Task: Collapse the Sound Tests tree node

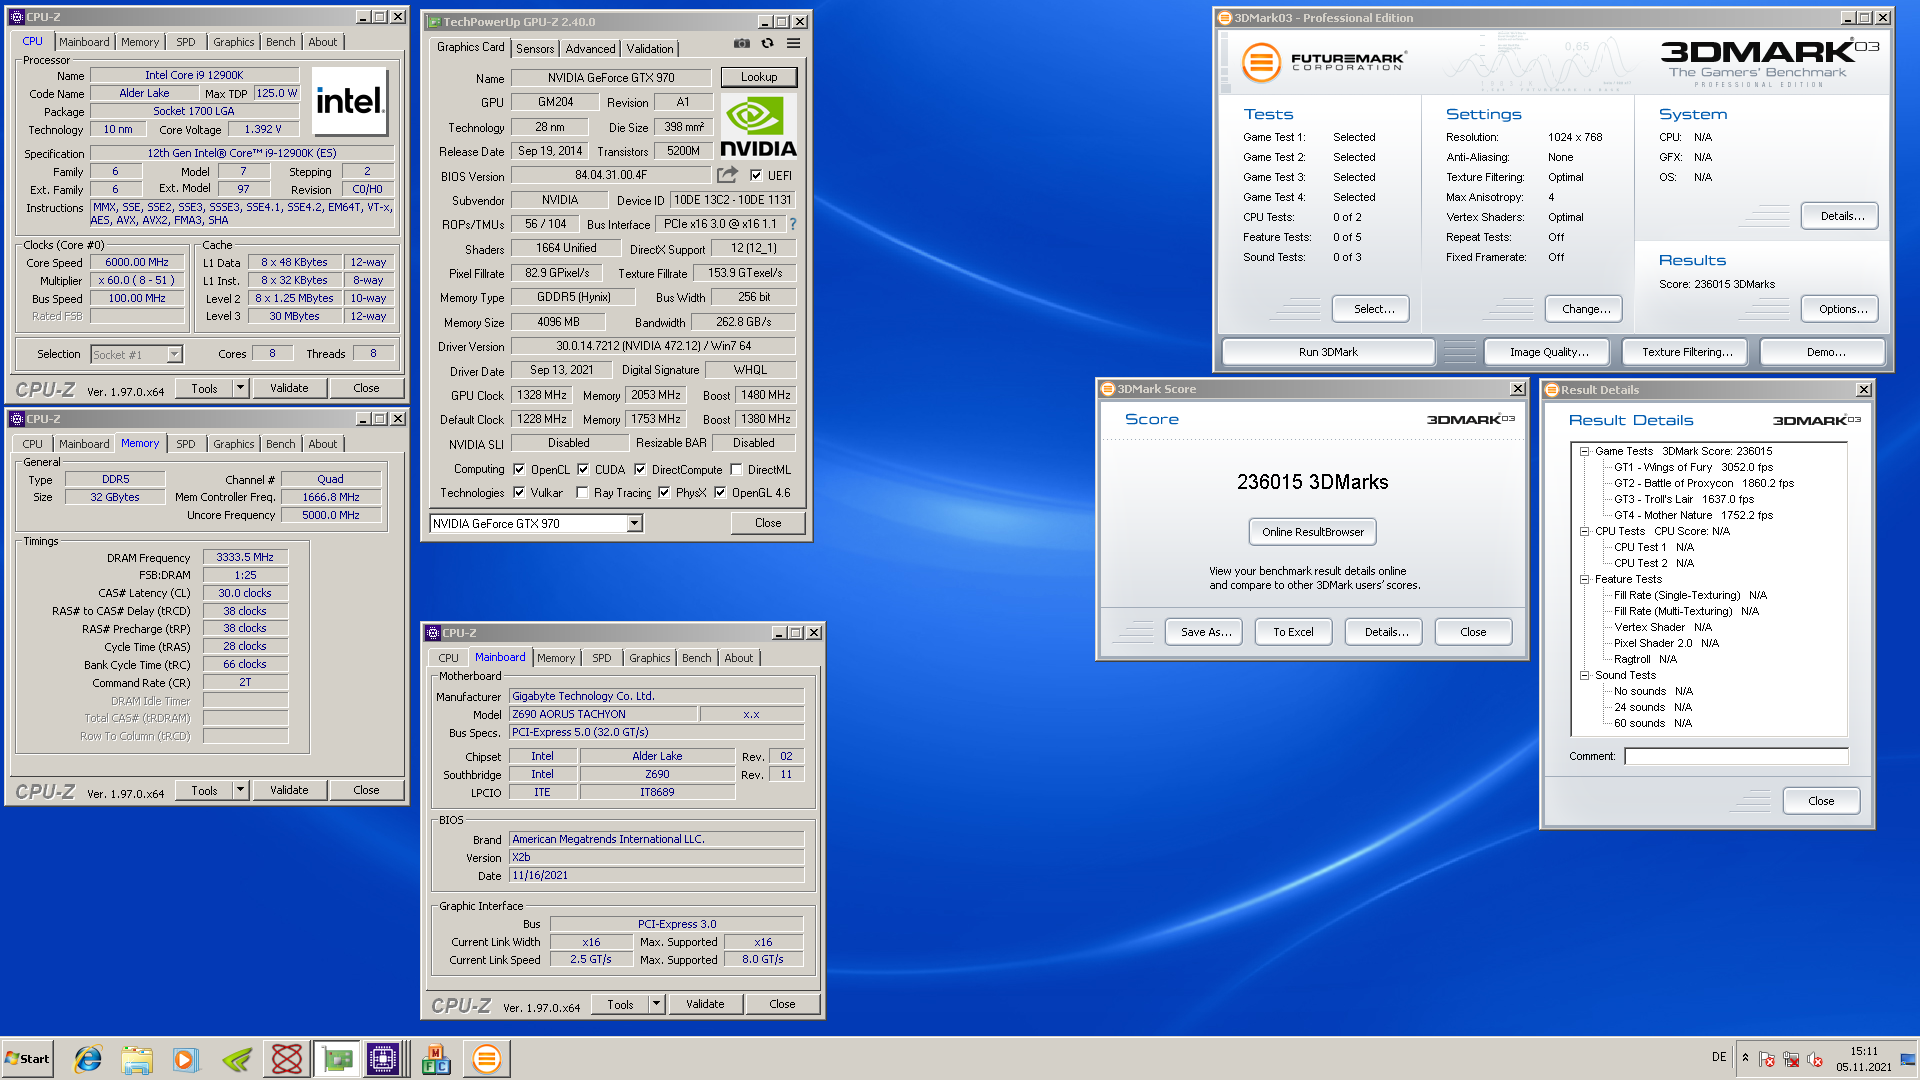Action: 1584,675
